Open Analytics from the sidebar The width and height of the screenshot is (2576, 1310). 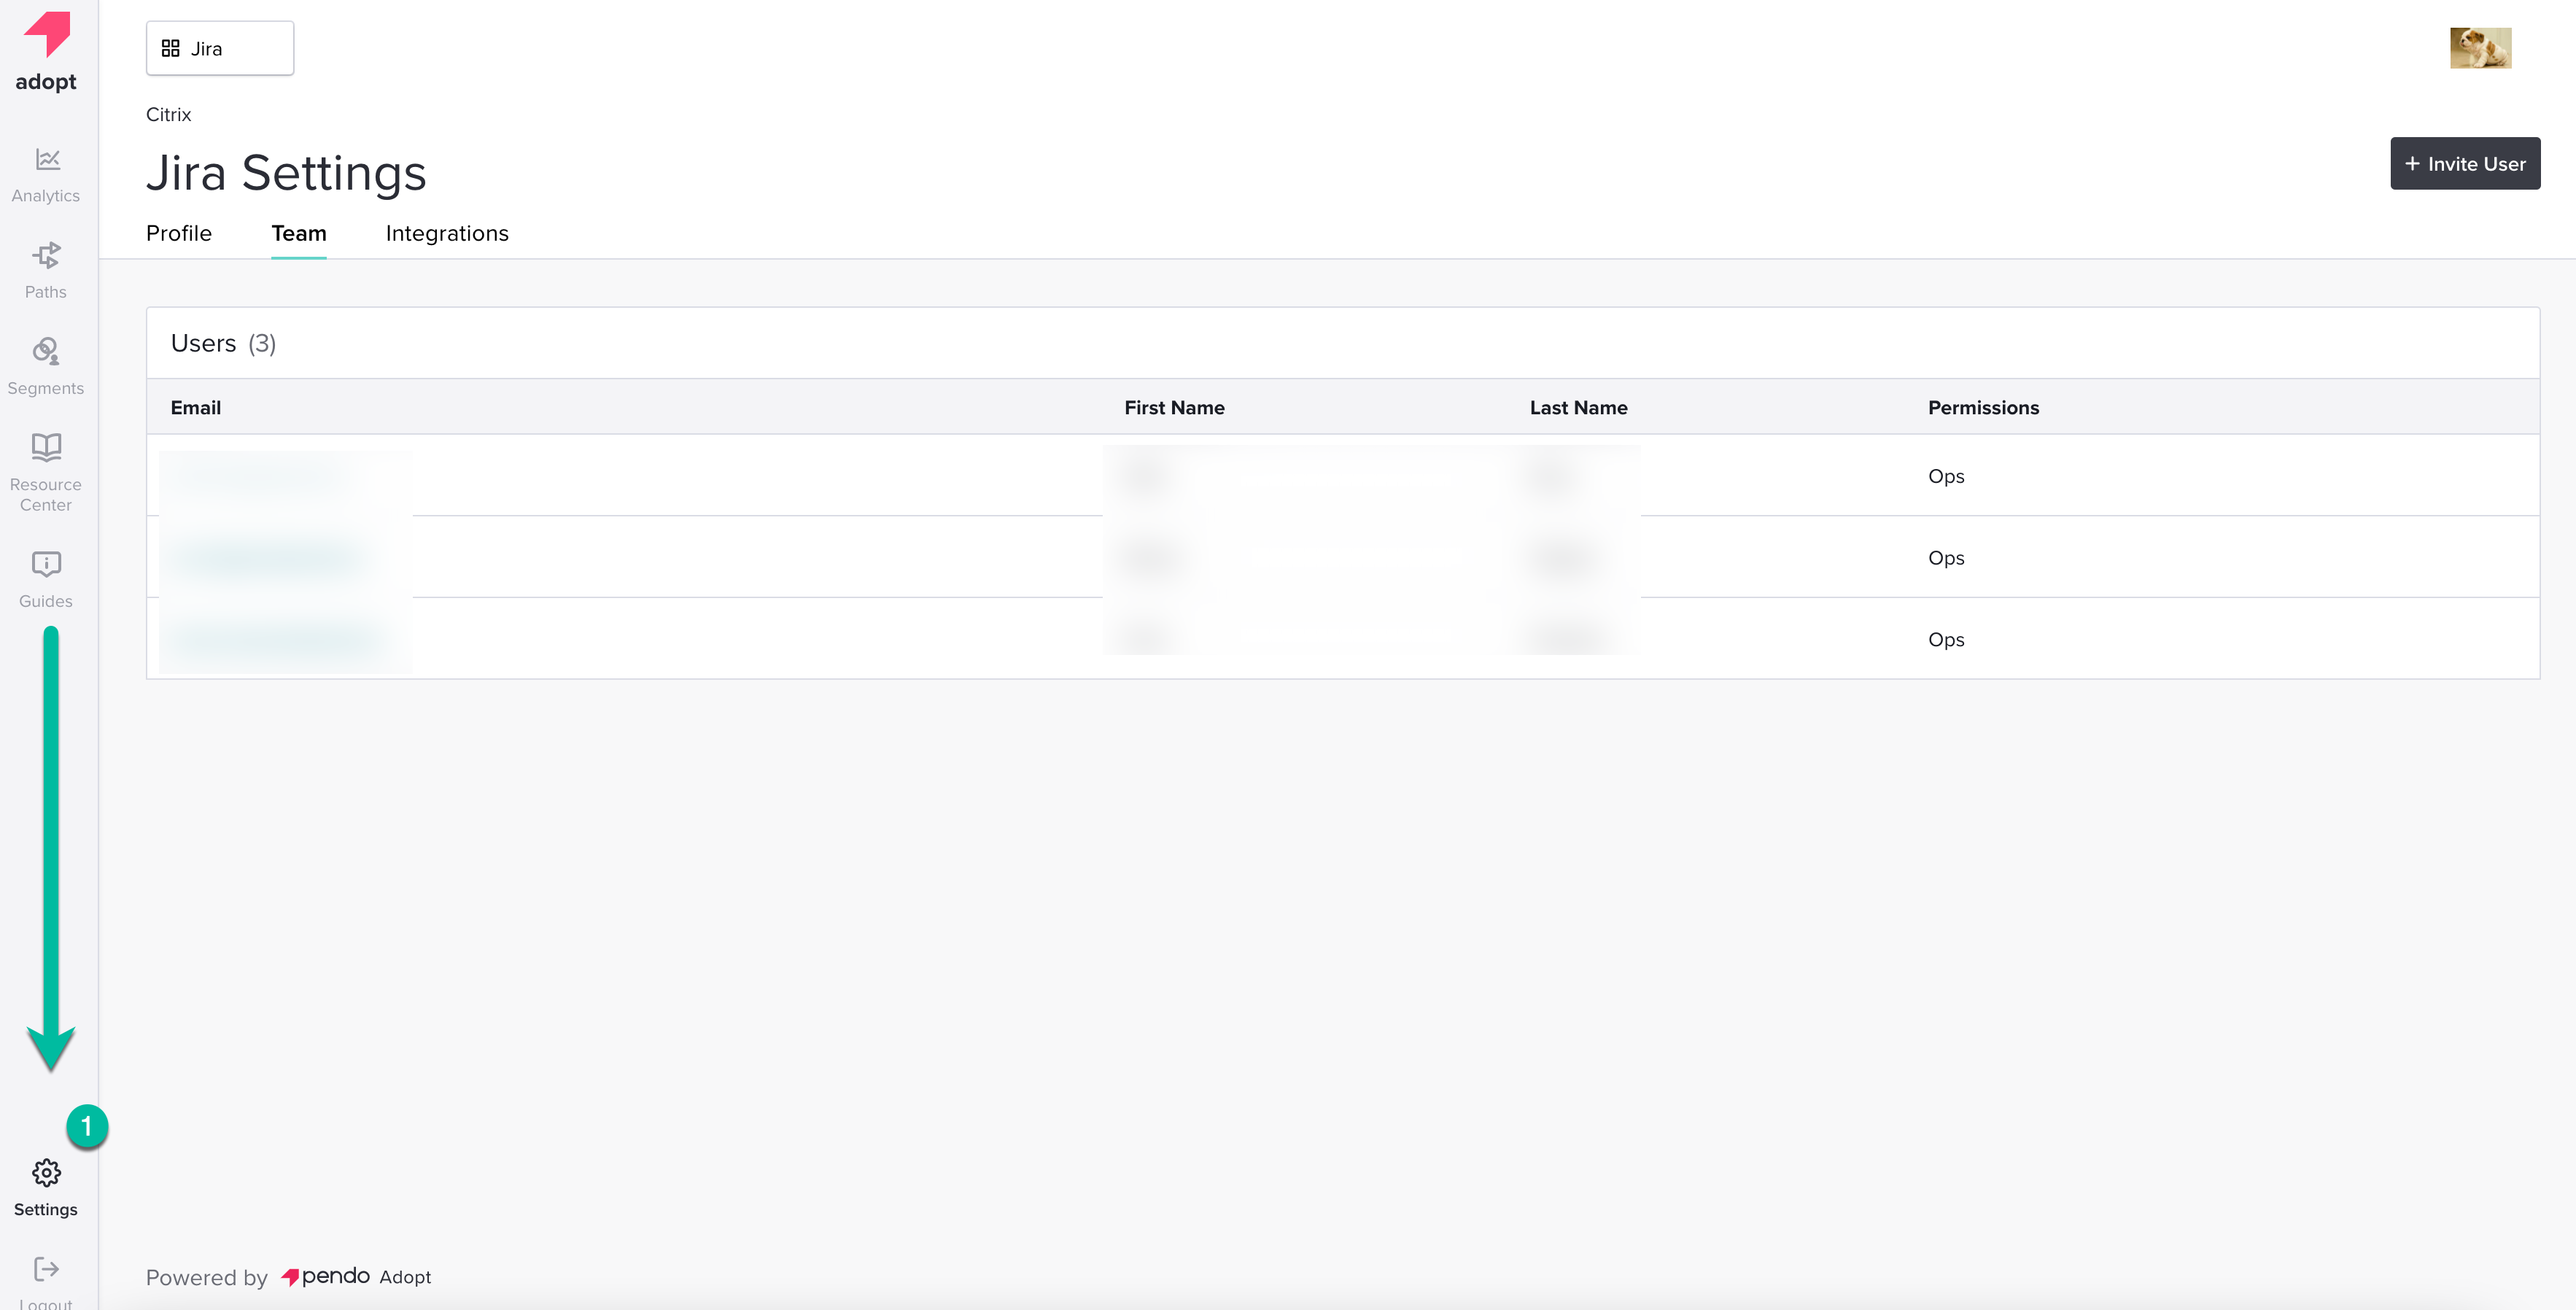[46, 175]
